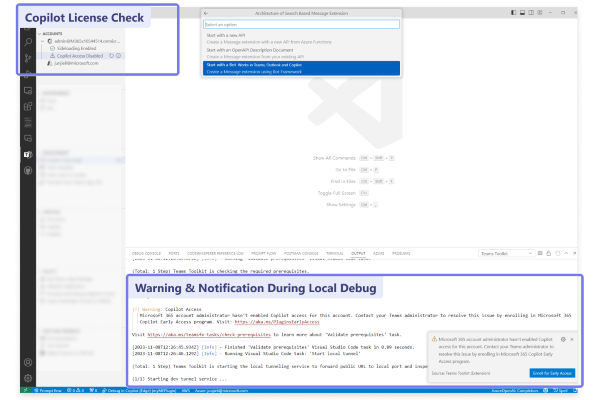Switch to PORTS tab
The height and width of the screenshot is (400, 600).
tap(174, 253)
